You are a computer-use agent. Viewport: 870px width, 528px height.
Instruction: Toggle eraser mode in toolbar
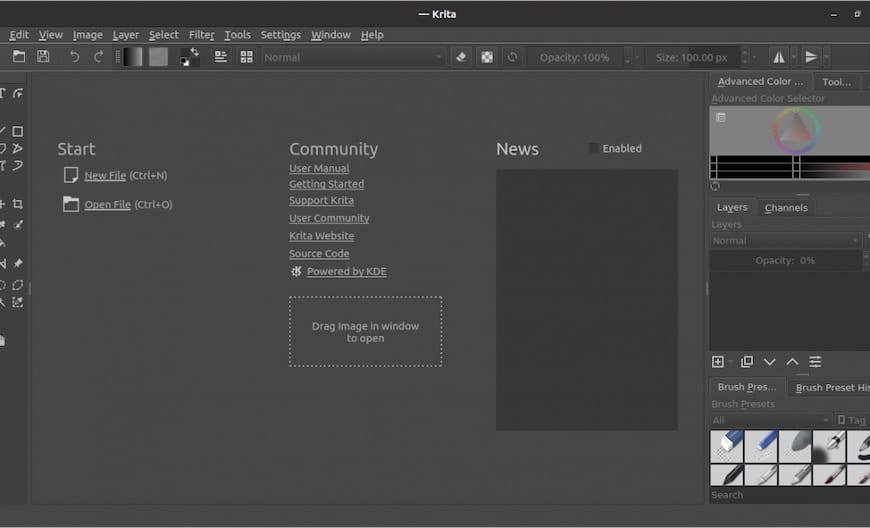pyautogui.click(x=461, y=57)
